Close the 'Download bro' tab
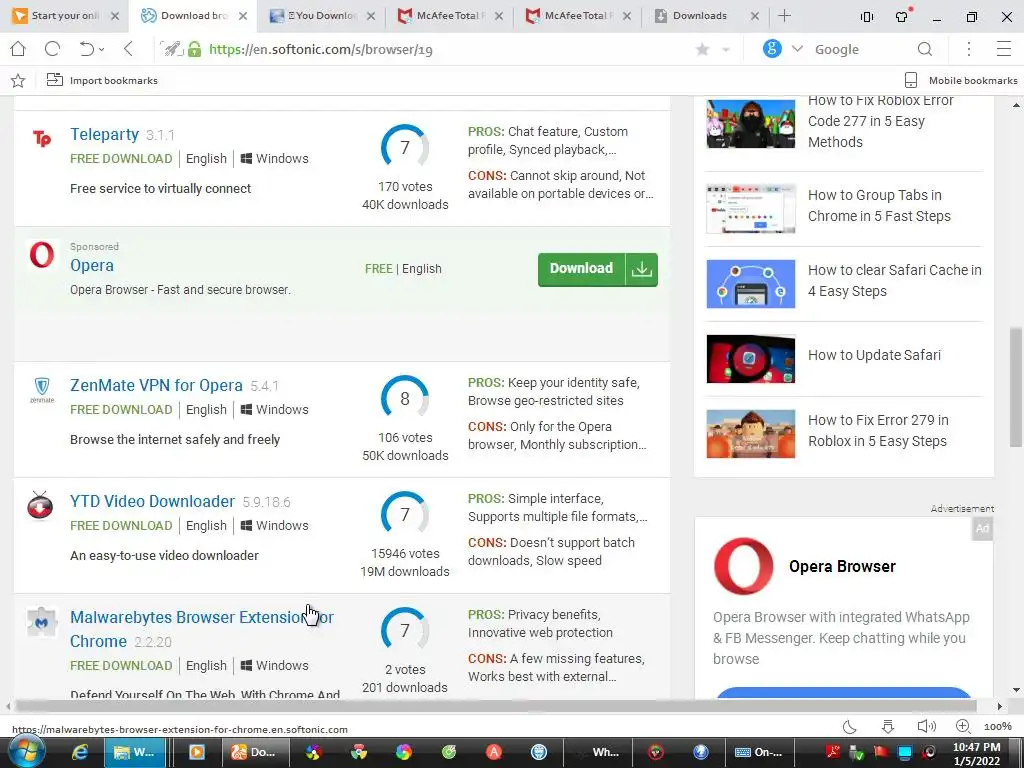Image resolution: width=1024 pixels, height=768 pixels. (243, 16)
